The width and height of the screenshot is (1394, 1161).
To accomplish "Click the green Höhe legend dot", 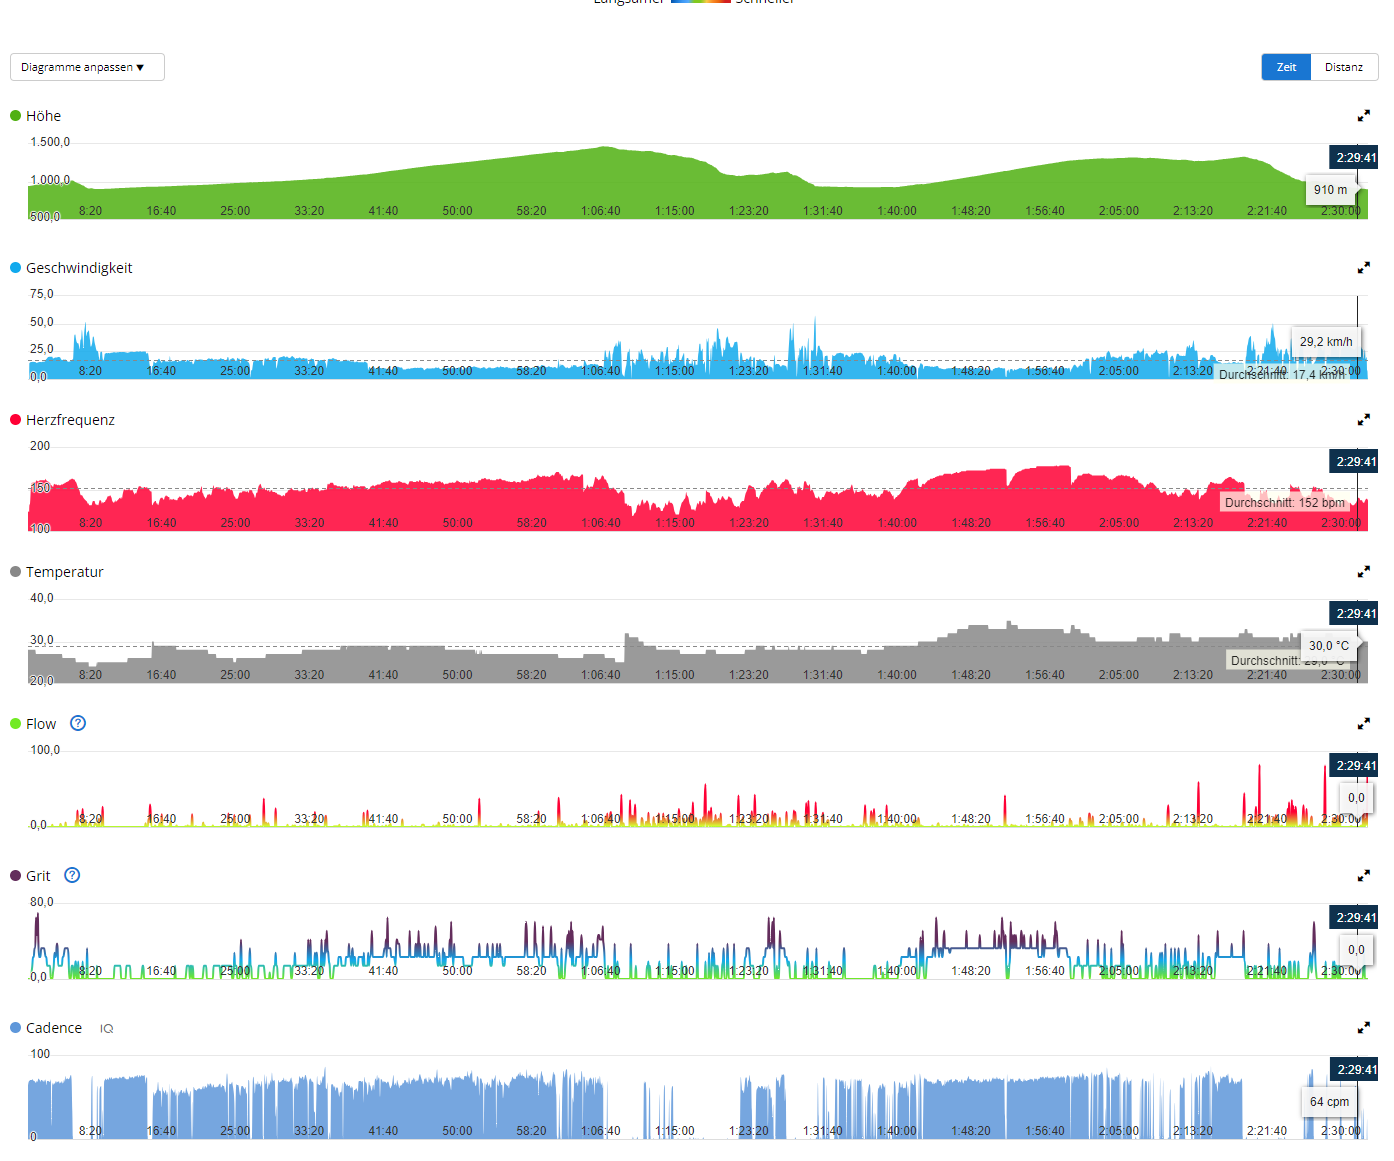I will 15,116.
